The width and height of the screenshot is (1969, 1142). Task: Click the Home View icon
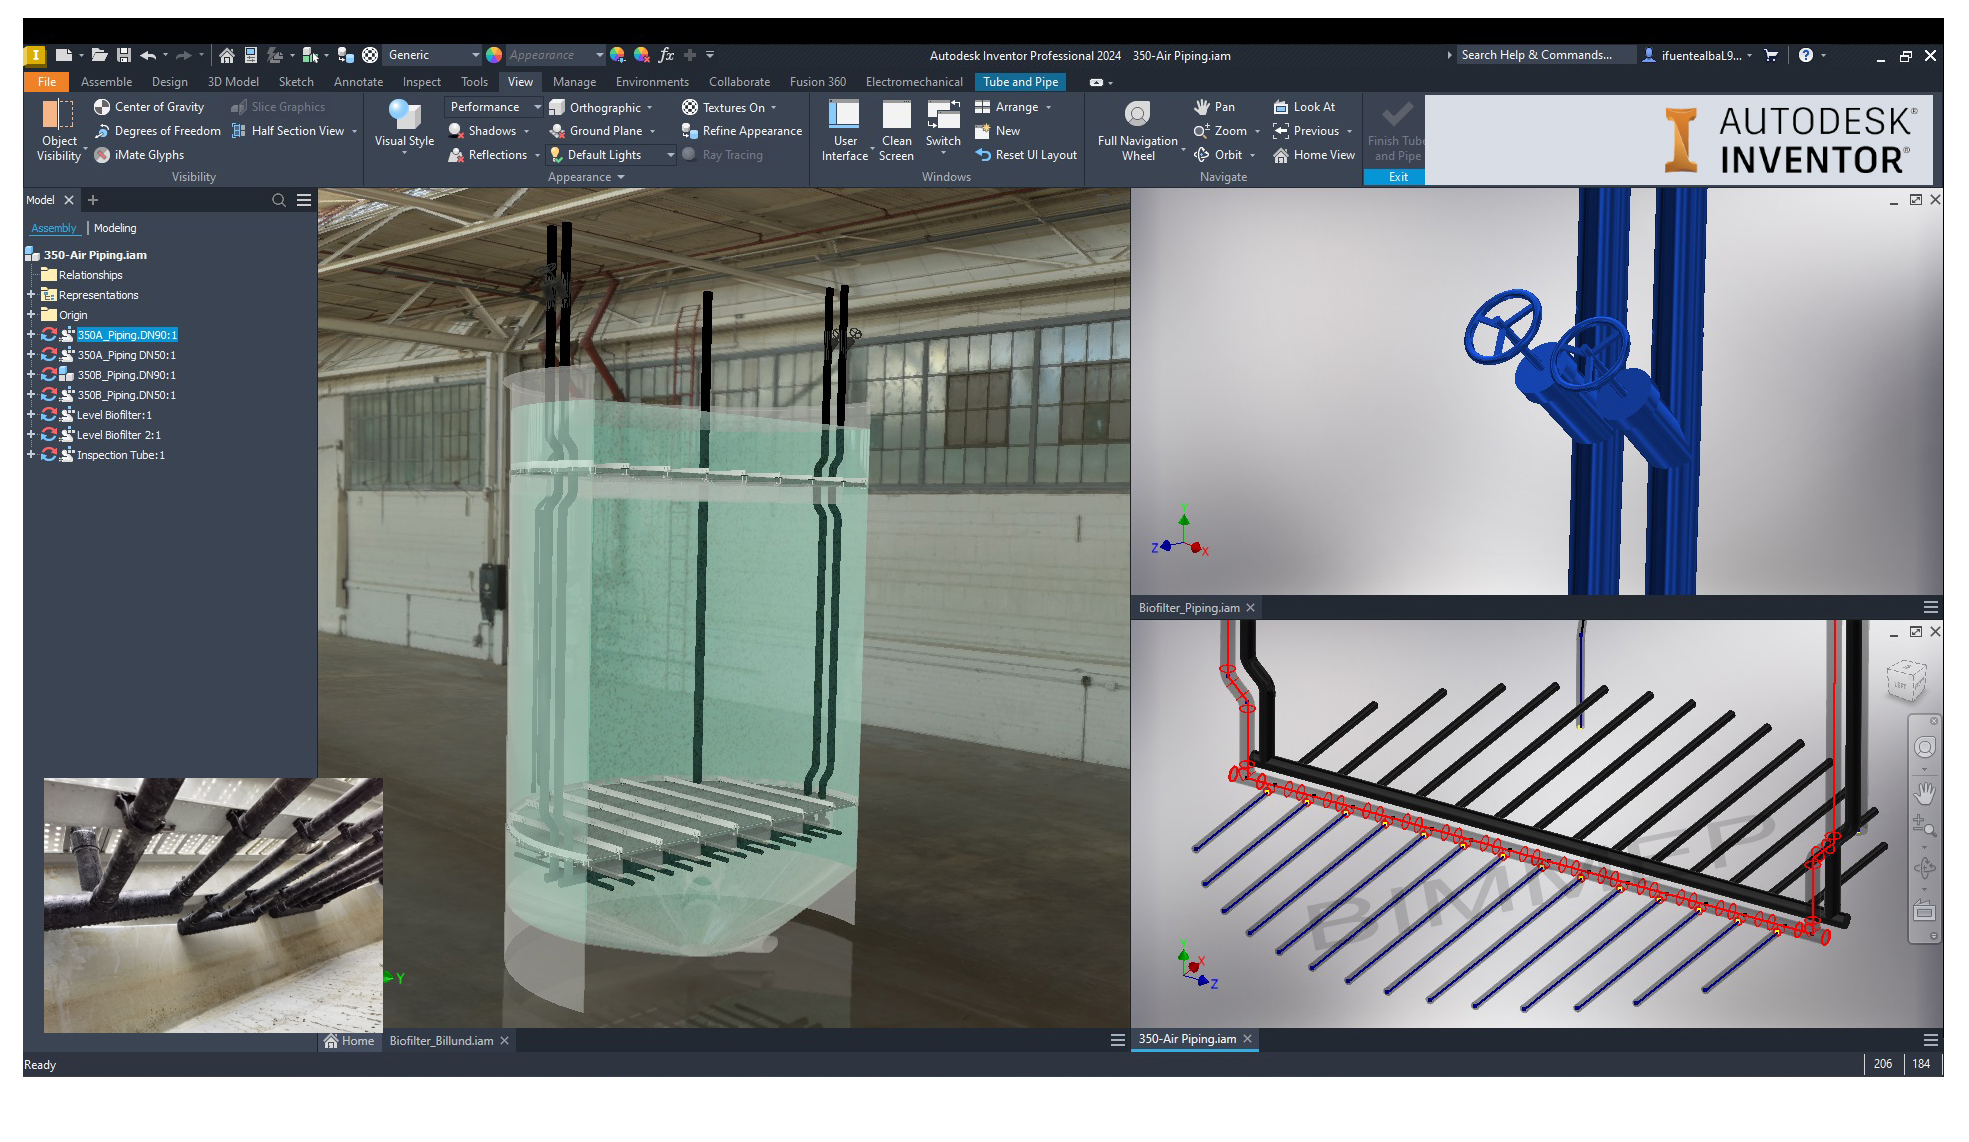pos(1281,155)
